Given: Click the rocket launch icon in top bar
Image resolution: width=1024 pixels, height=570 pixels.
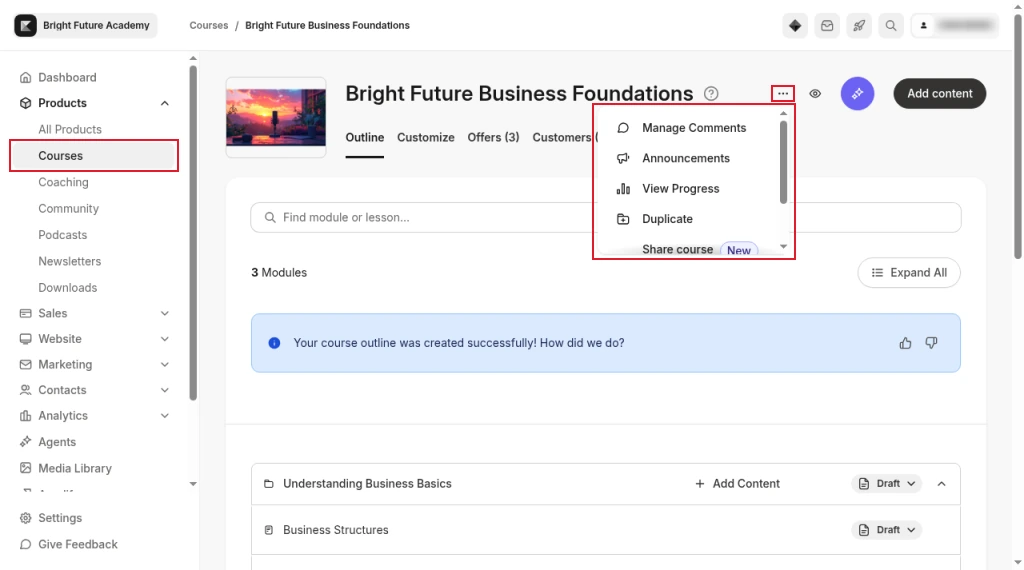Looking at the screenshot, I should tap(859, 25).
